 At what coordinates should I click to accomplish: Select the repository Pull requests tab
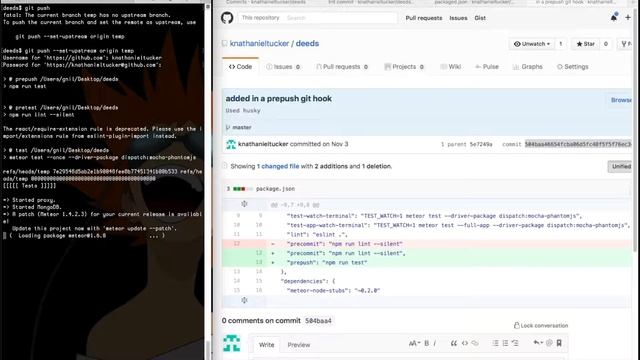click(342, 67)
